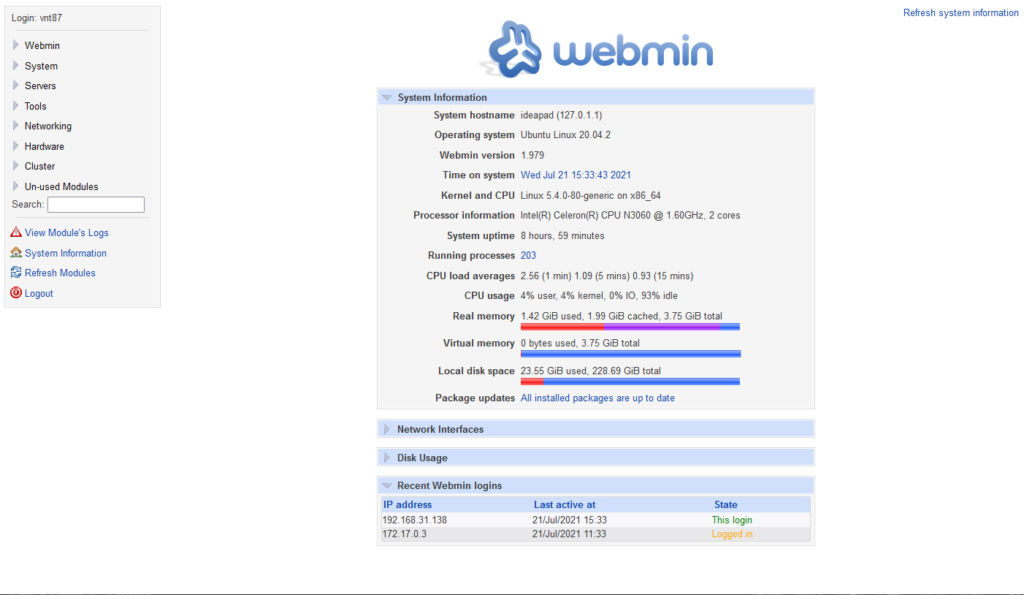The width and height of the screenshot is (1024, 595).
Task: Expand the Webmin category arrow
Action: click(16, 45)
